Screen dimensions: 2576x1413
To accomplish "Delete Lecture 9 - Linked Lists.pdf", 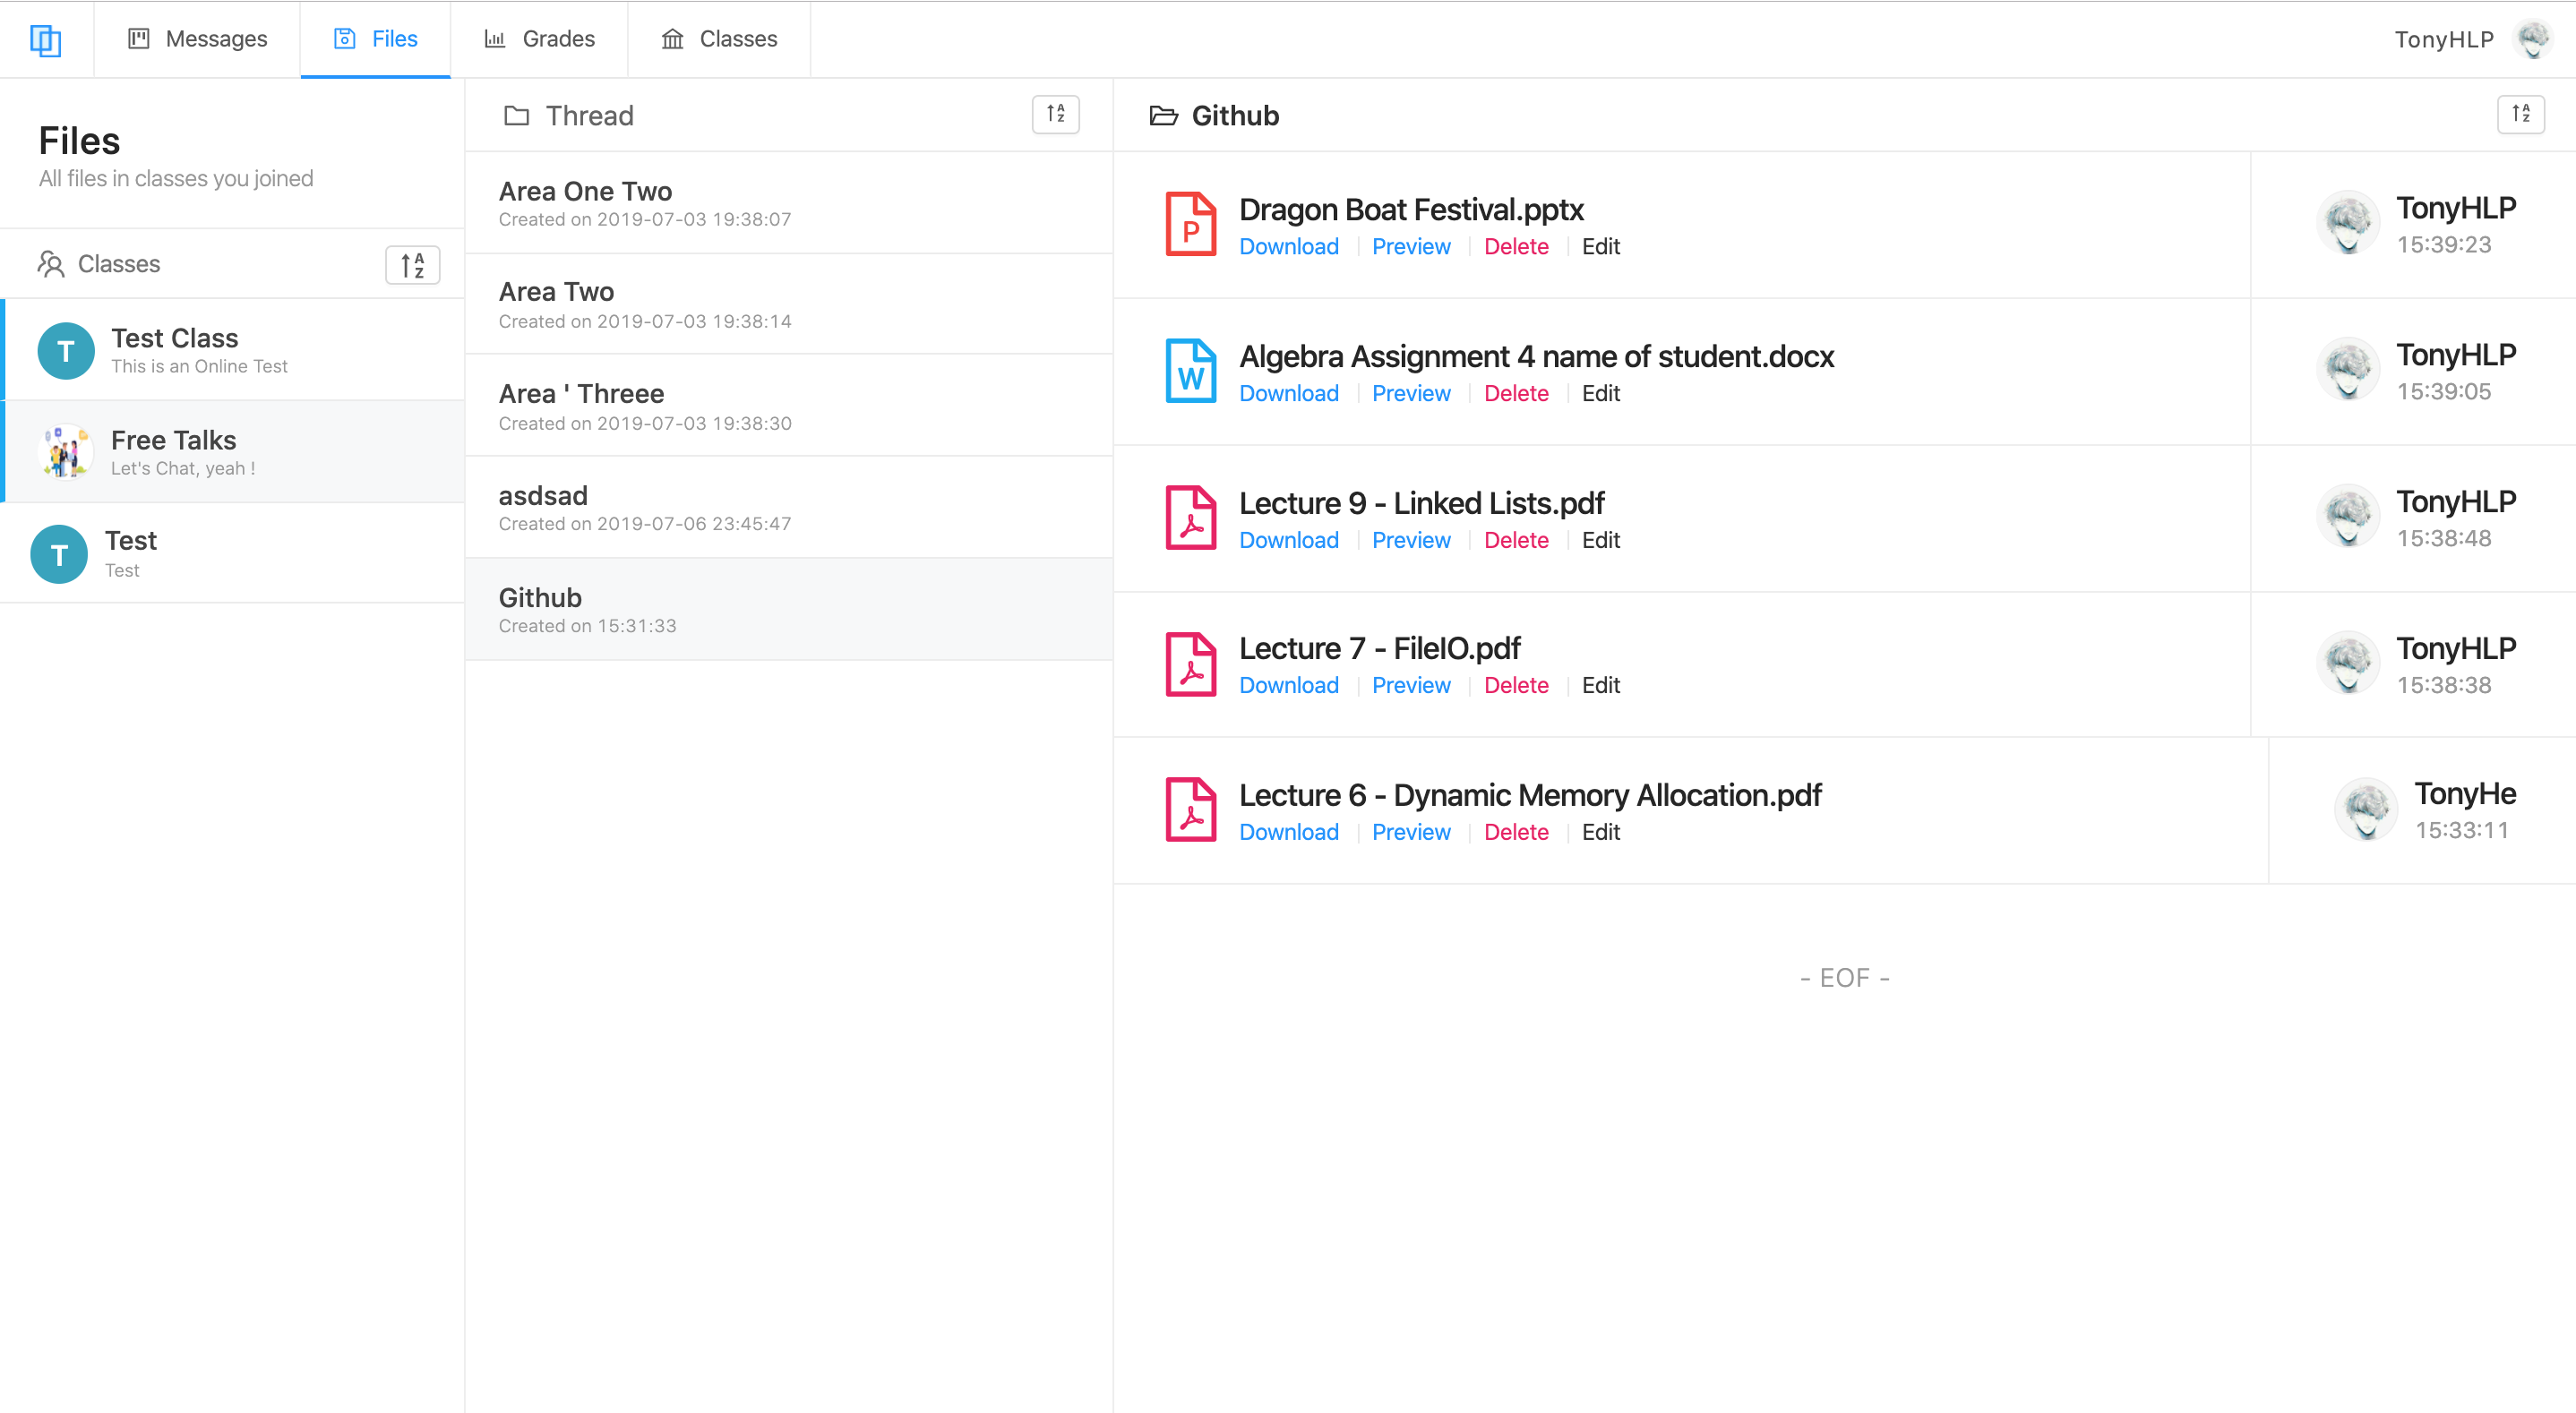I will click(x=1515, y=541).
